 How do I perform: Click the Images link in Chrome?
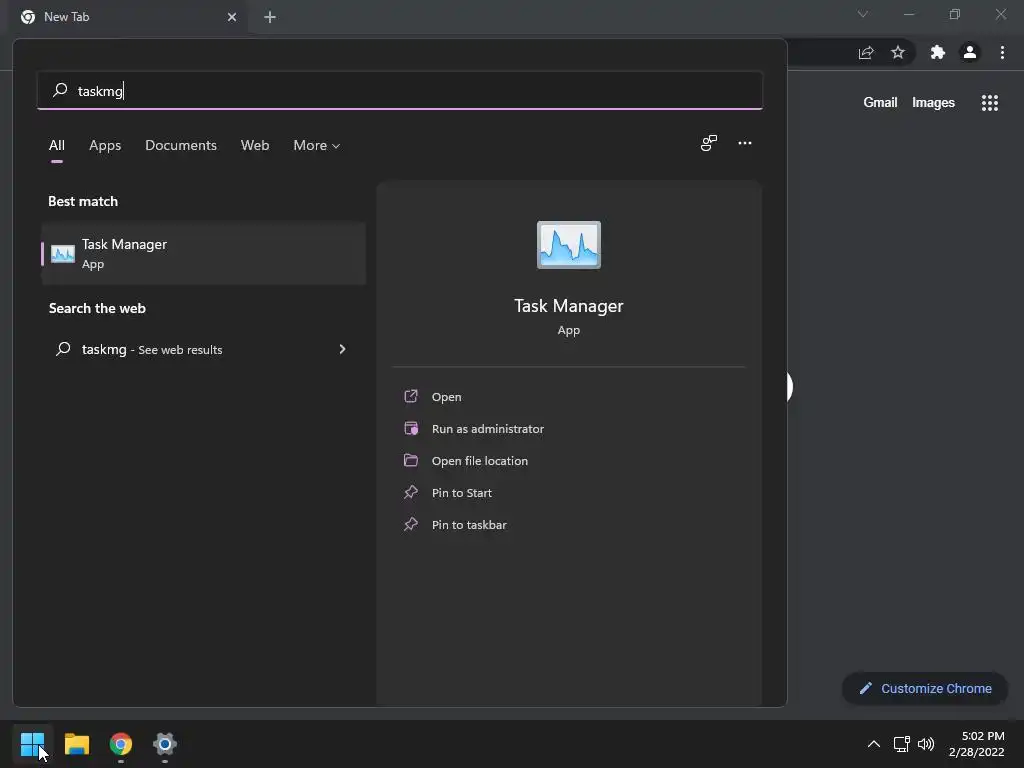pos(933,103)
